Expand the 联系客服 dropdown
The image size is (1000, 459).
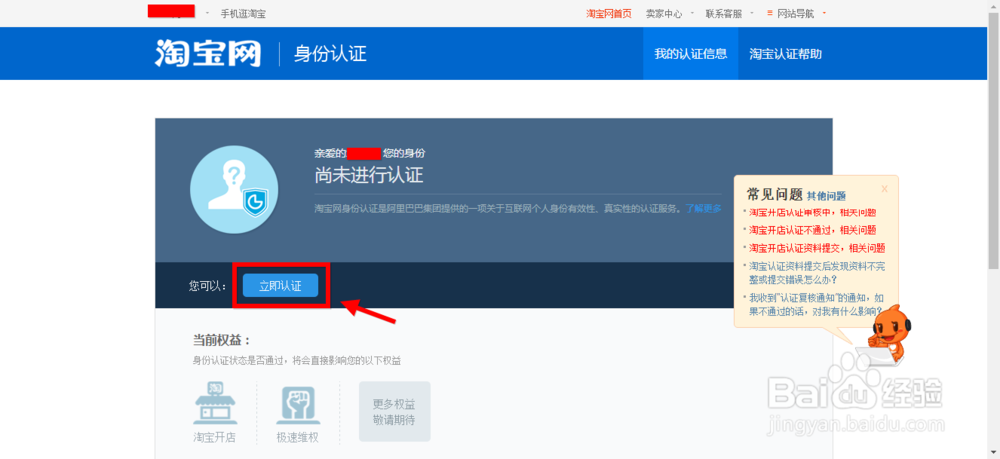pyautogui.click(x=752, y=13)
